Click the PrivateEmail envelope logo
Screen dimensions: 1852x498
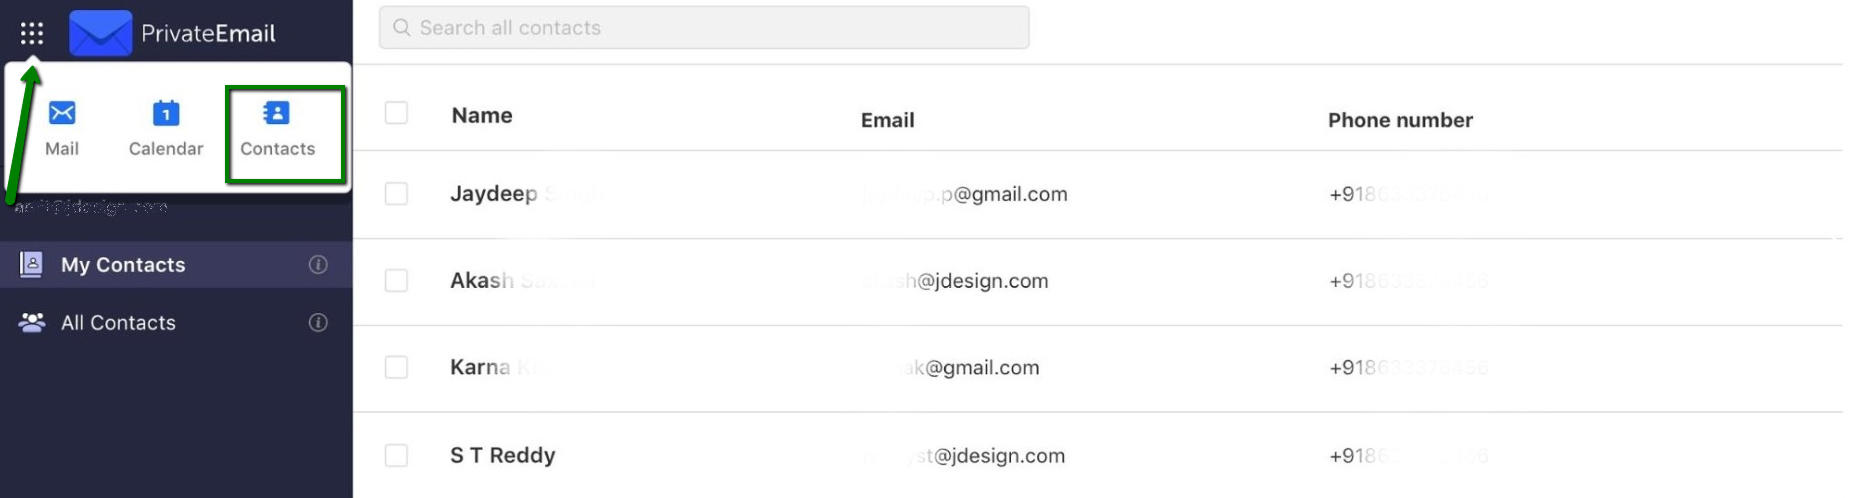[100, 33]
